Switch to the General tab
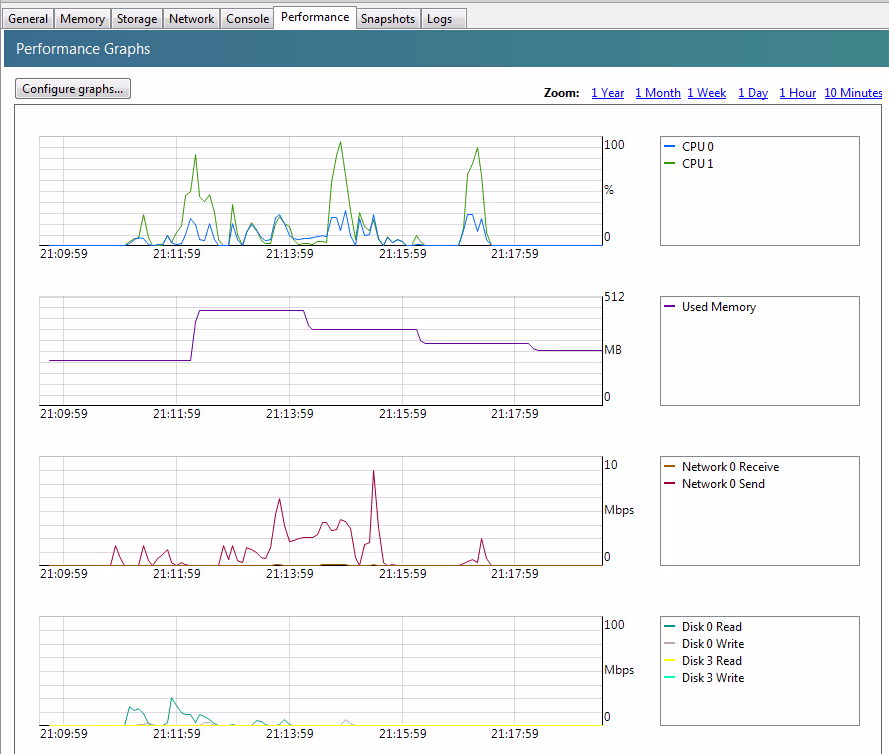The width and height of the screenshot is (889, 754). pos(28,19)
